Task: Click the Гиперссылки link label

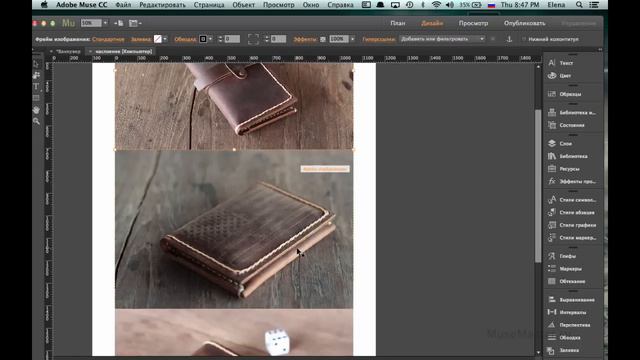Action: [x=379, y=39]
